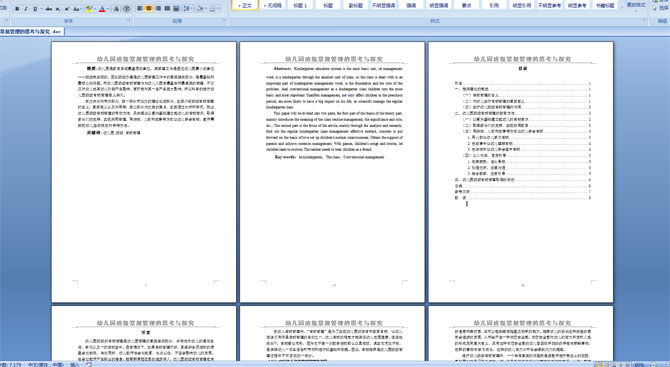The width and height of the screenshot is (670, 367).
Task: Switch to the open document's .doc tab
Action: click(32, 32)
